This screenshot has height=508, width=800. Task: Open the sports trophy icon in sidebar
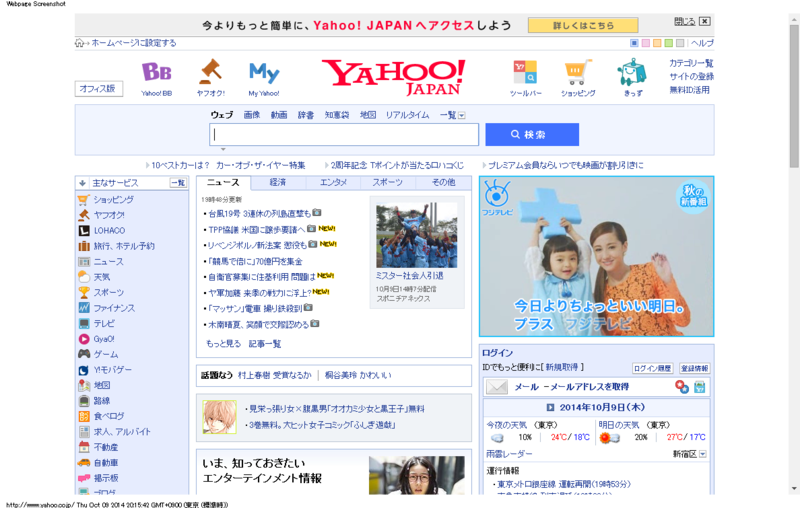point(84,292)
